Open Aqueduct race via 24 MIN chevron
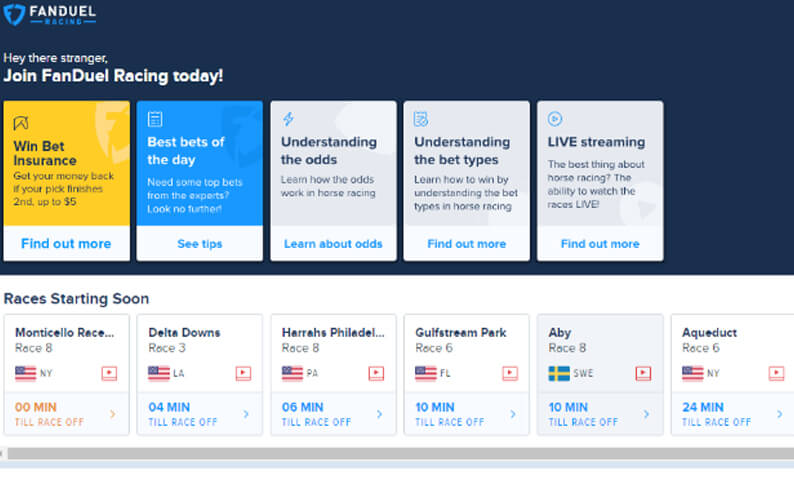The height and width of the screenshot is (484, 794). (x=780, y=414)
